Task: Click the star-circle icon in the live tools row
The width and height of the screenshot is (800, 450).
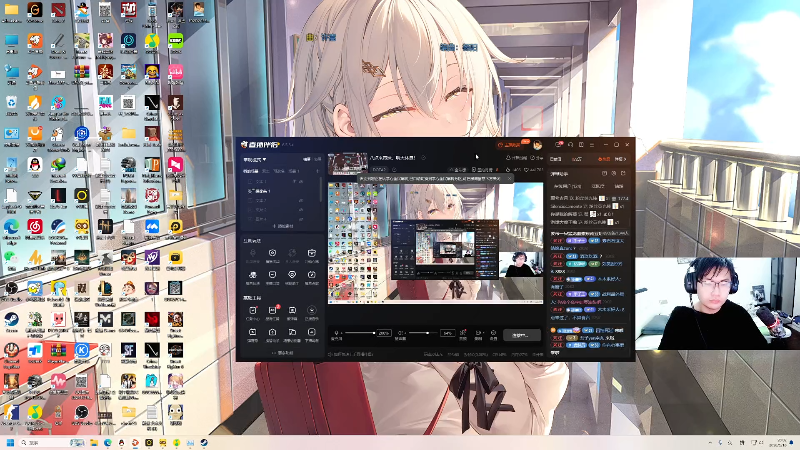Action: point(311,310)
